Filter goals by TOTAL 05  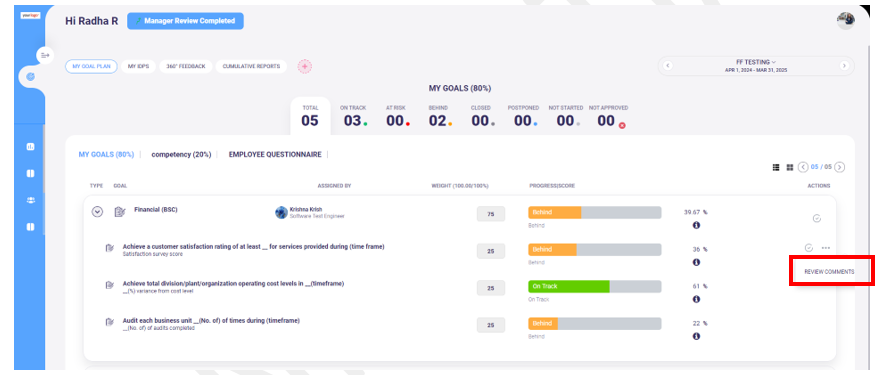pos(310,116)
